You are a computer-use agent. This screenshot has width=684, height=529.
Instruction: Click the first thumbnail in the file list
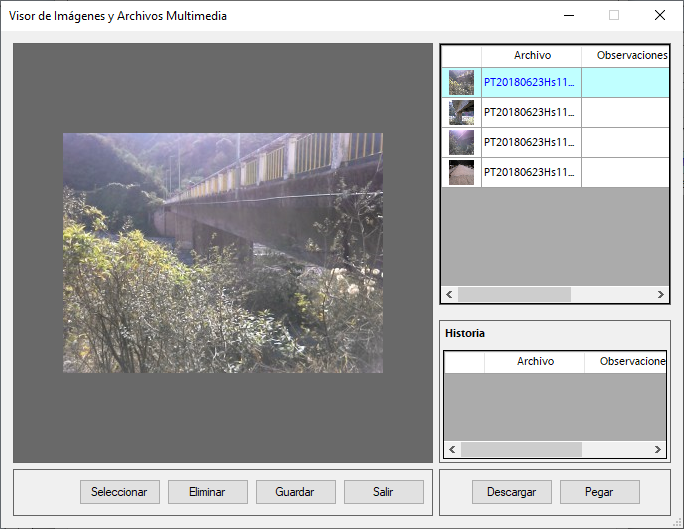coord(461,83)
